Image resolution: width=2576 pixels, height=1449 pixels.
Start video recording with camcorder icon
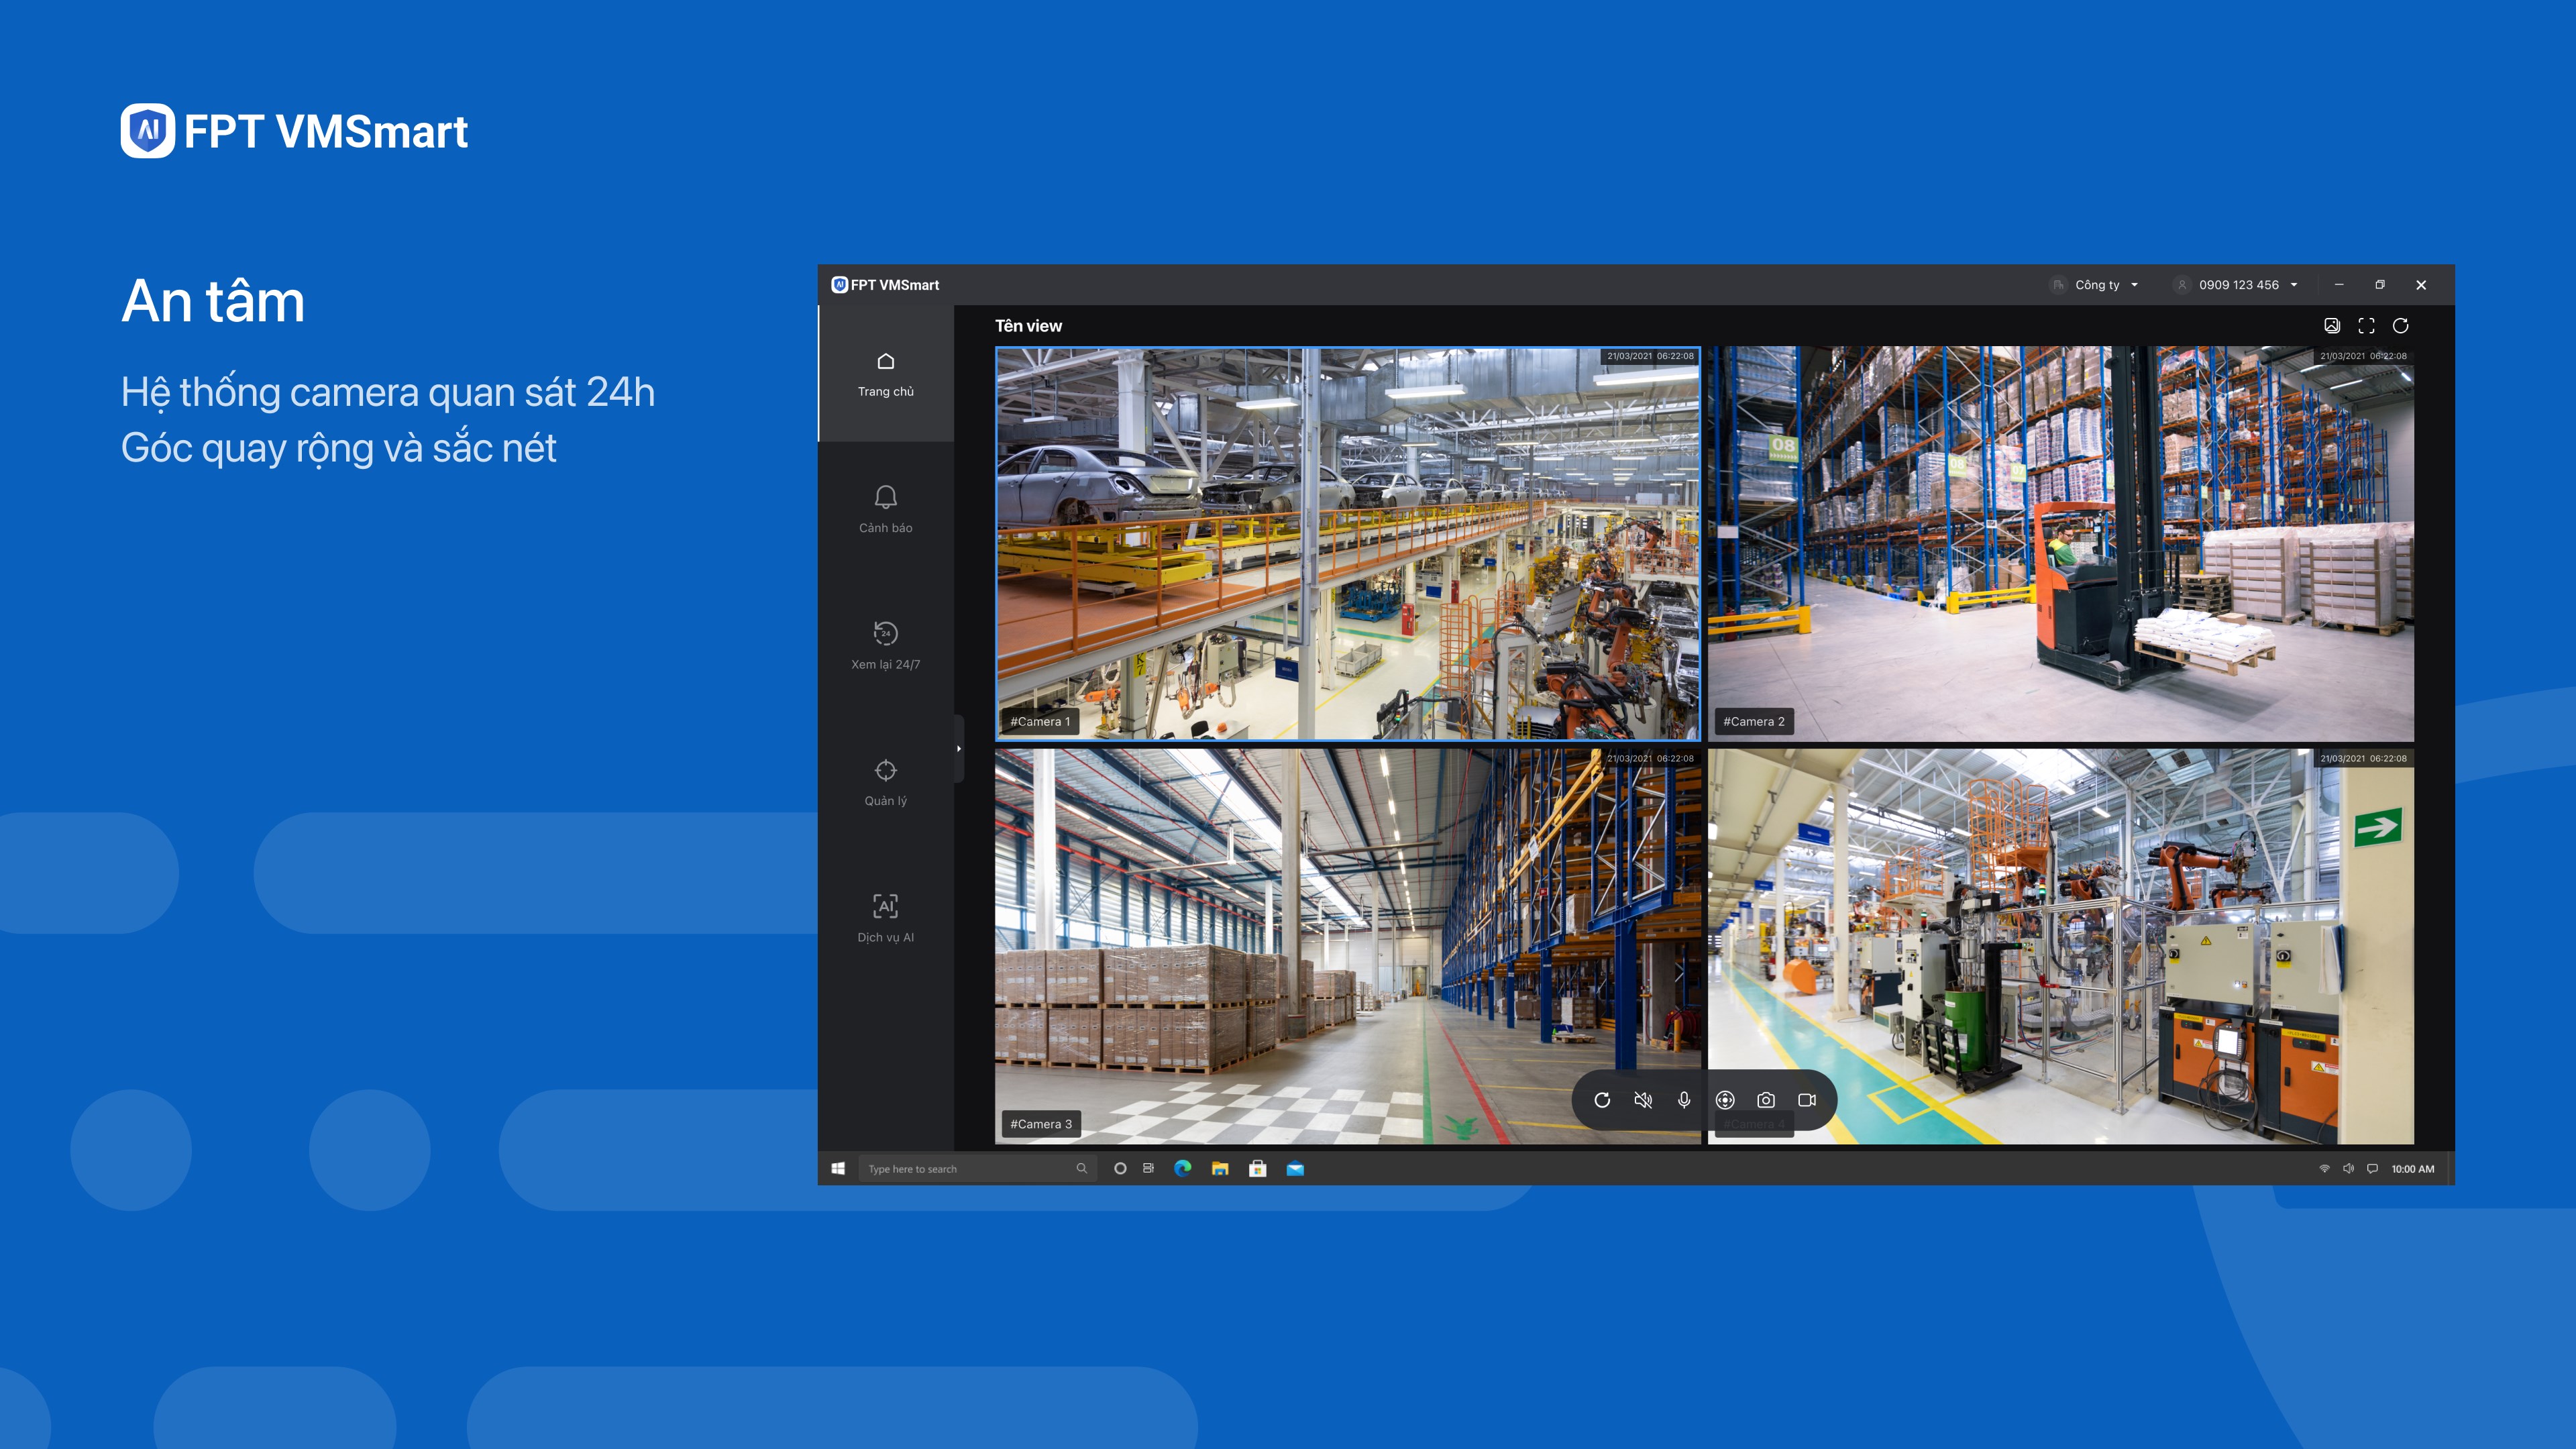[1807, 1100]
